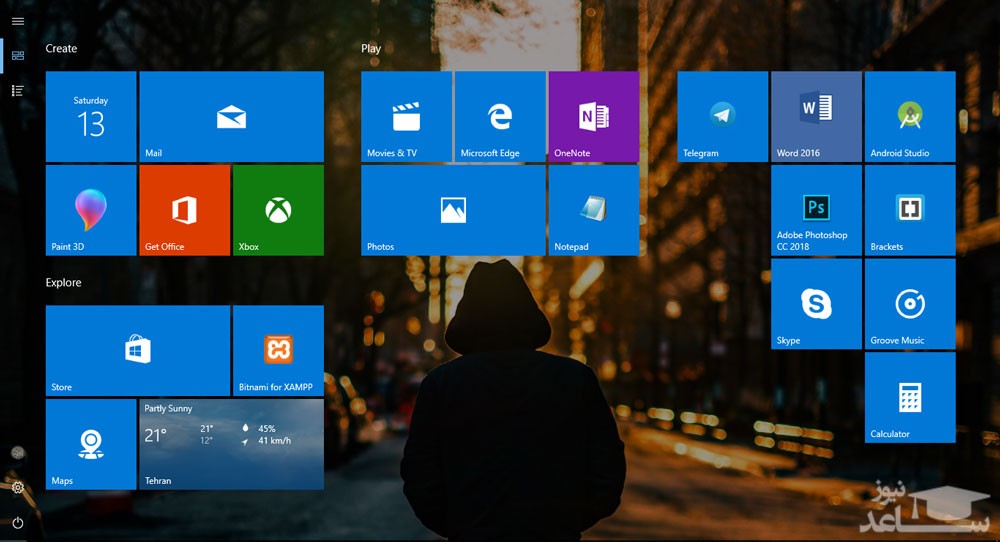Launch Paint 3D from Start
Viewport: 1000px width, 542px height.
pos(91,210)
